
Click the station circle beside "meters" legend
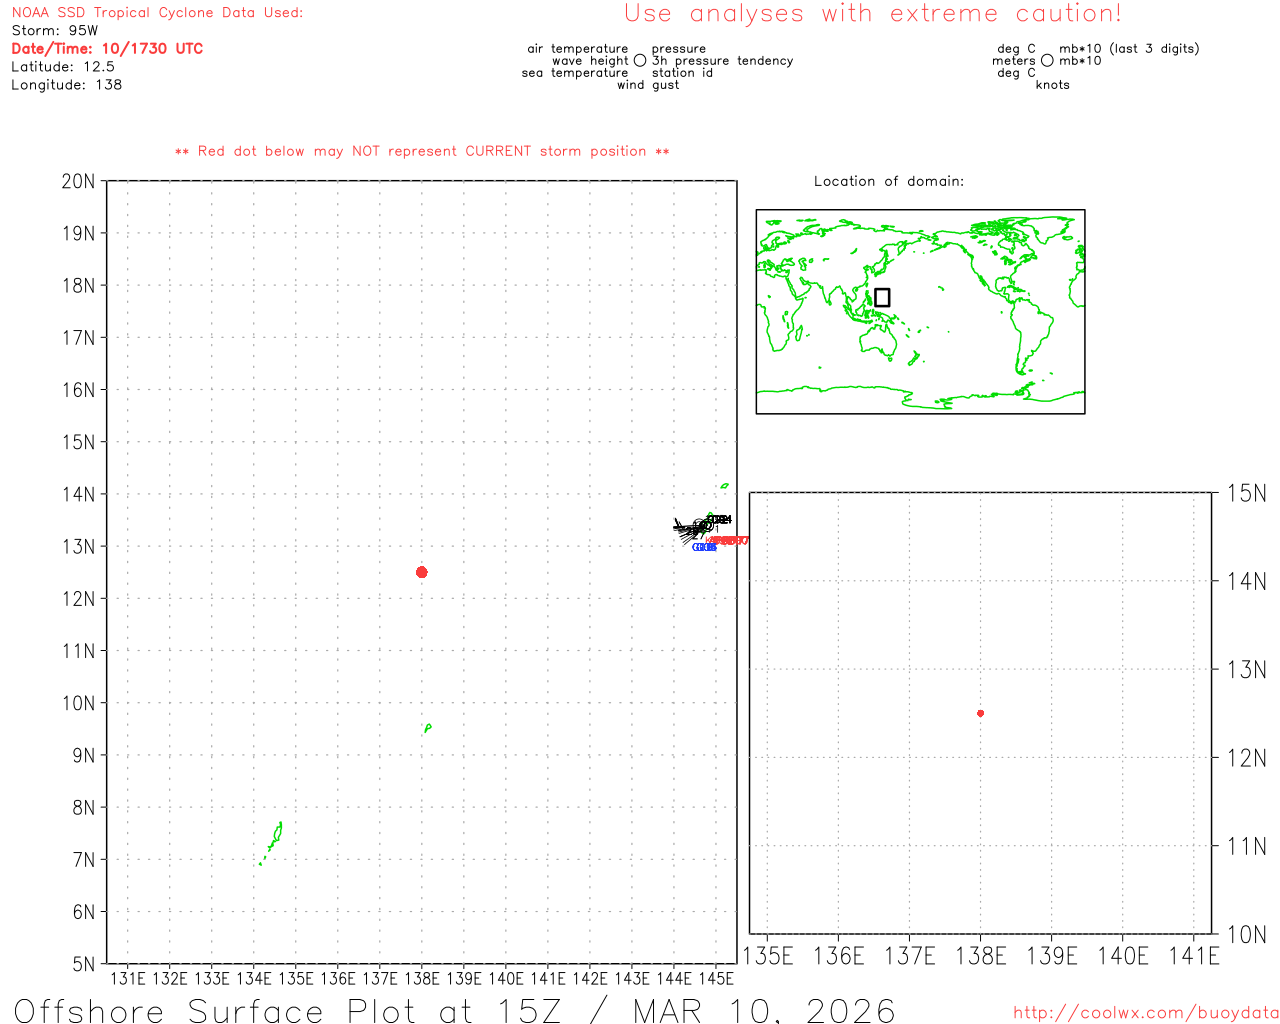(x=1047, y=60)
